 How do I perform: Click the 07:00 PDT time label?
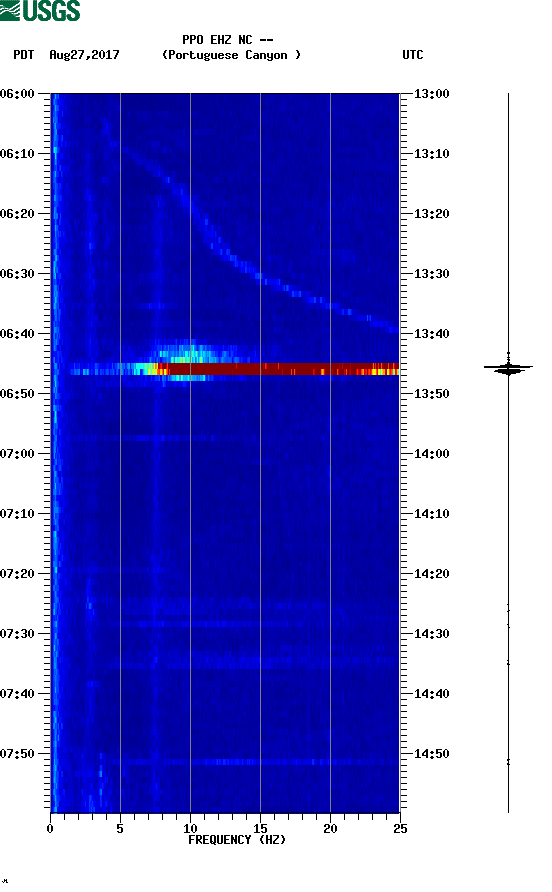coord(17,454)
